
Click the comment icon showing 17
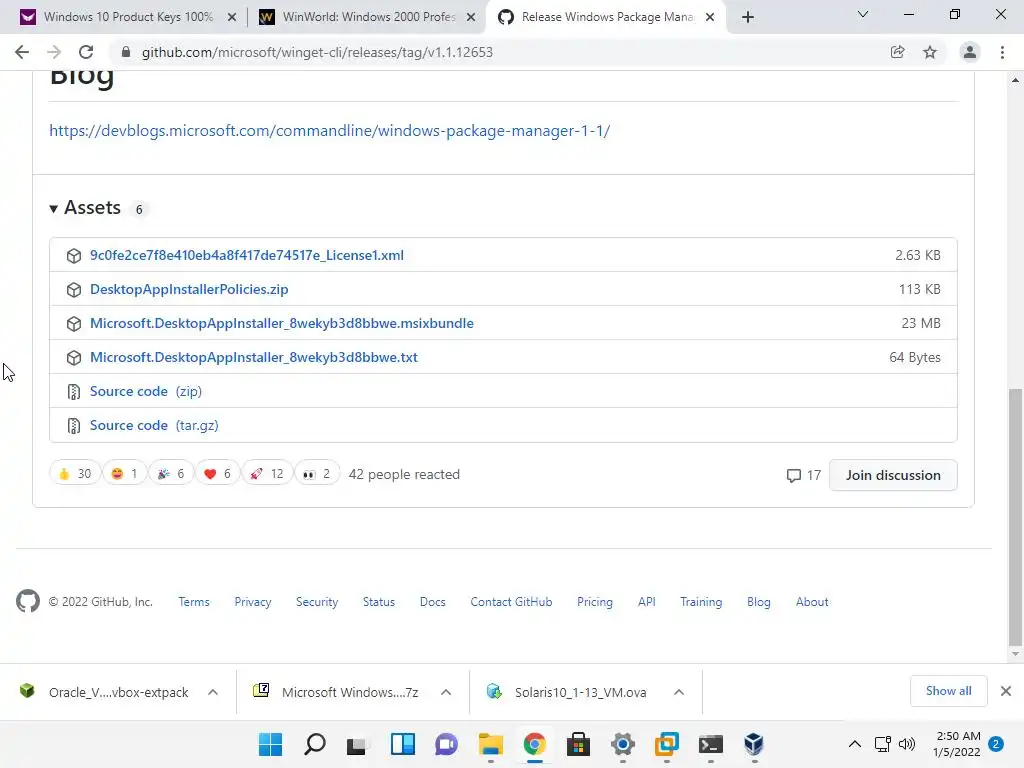pos(794,475)
